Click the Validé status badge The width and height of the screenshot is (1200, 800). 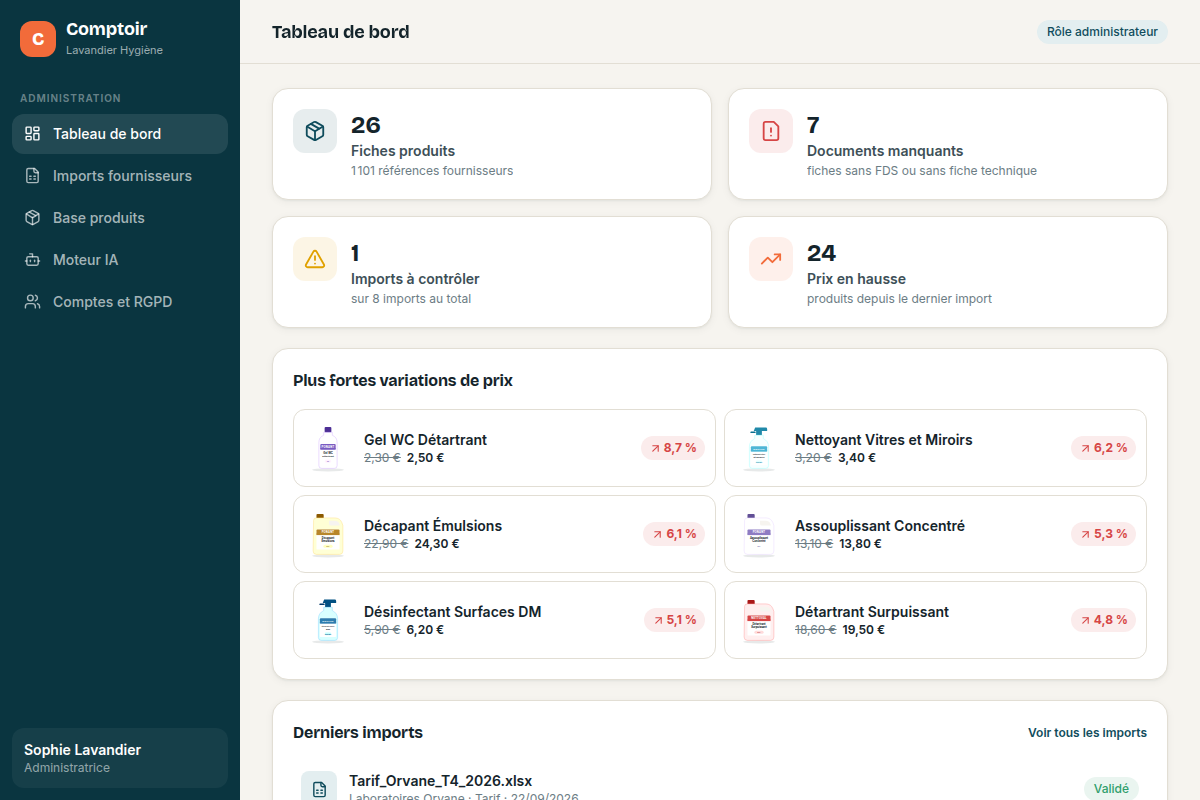coord(1111,789)
